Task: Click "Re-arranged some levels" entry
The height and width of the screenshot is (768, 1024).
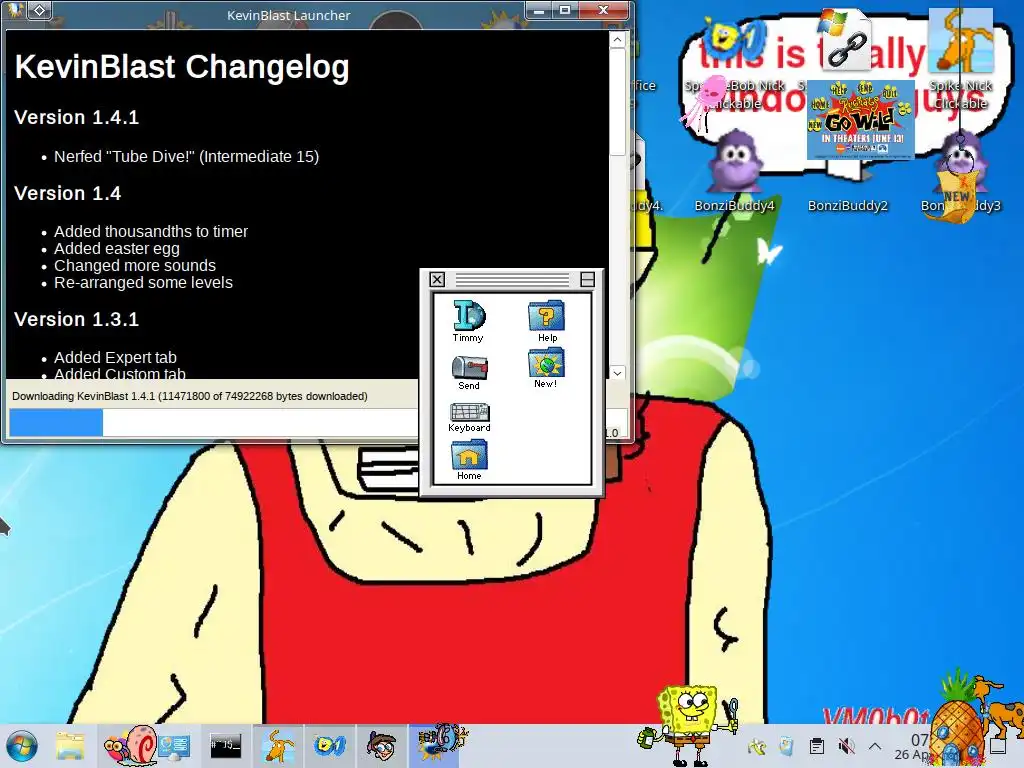Action: [143, 283]
